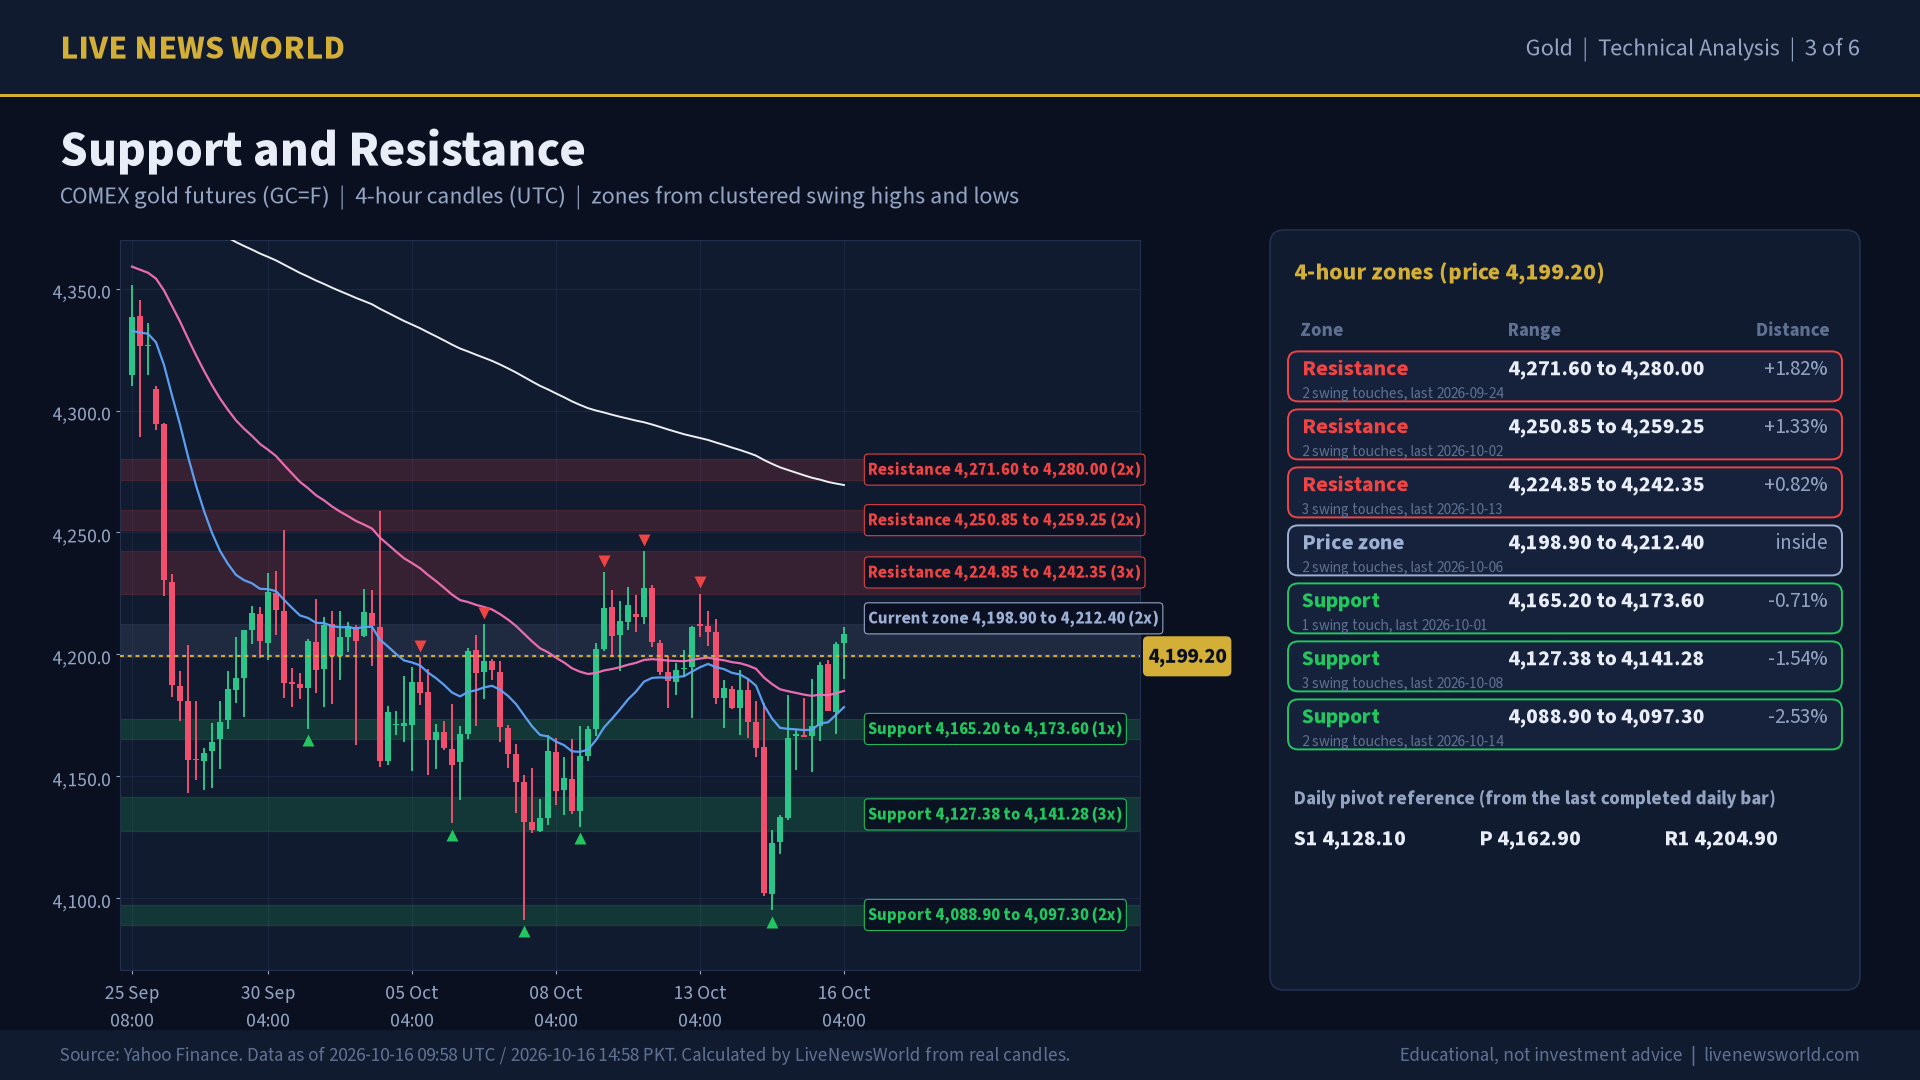The width and height of the screenshot is (1920, 1080).
Task: Click the livenewsworld.com footer text
Action: 1782,1055
